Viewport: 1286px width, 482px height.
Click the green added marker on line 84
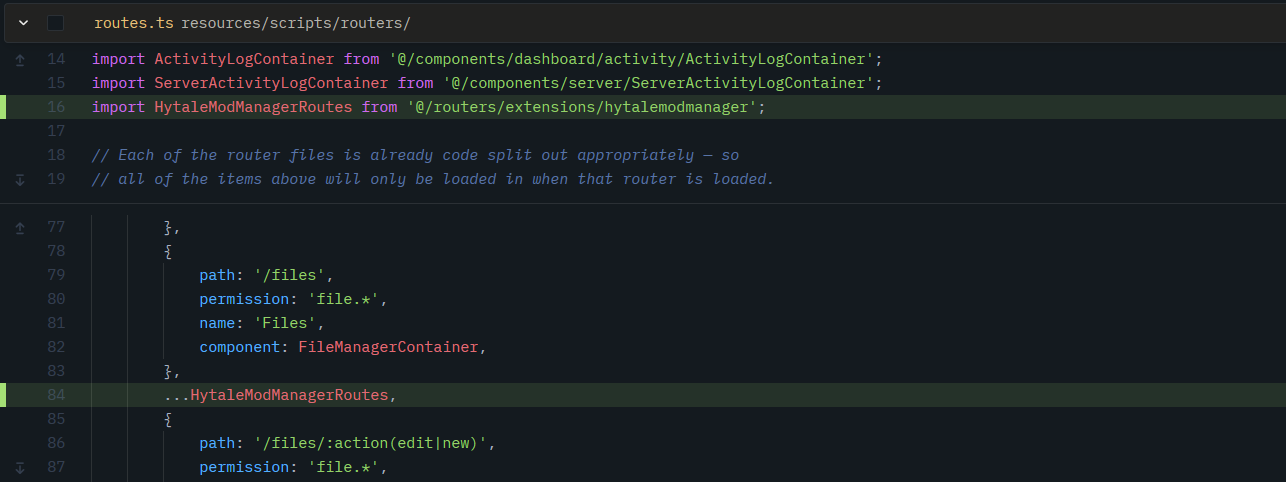[x=3, y=395]
